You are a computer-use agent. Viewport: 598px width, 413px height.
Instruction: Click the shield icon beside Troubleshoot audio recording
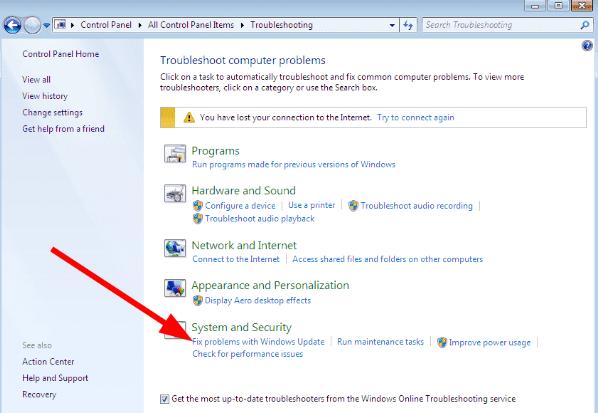tap(353, 206)
